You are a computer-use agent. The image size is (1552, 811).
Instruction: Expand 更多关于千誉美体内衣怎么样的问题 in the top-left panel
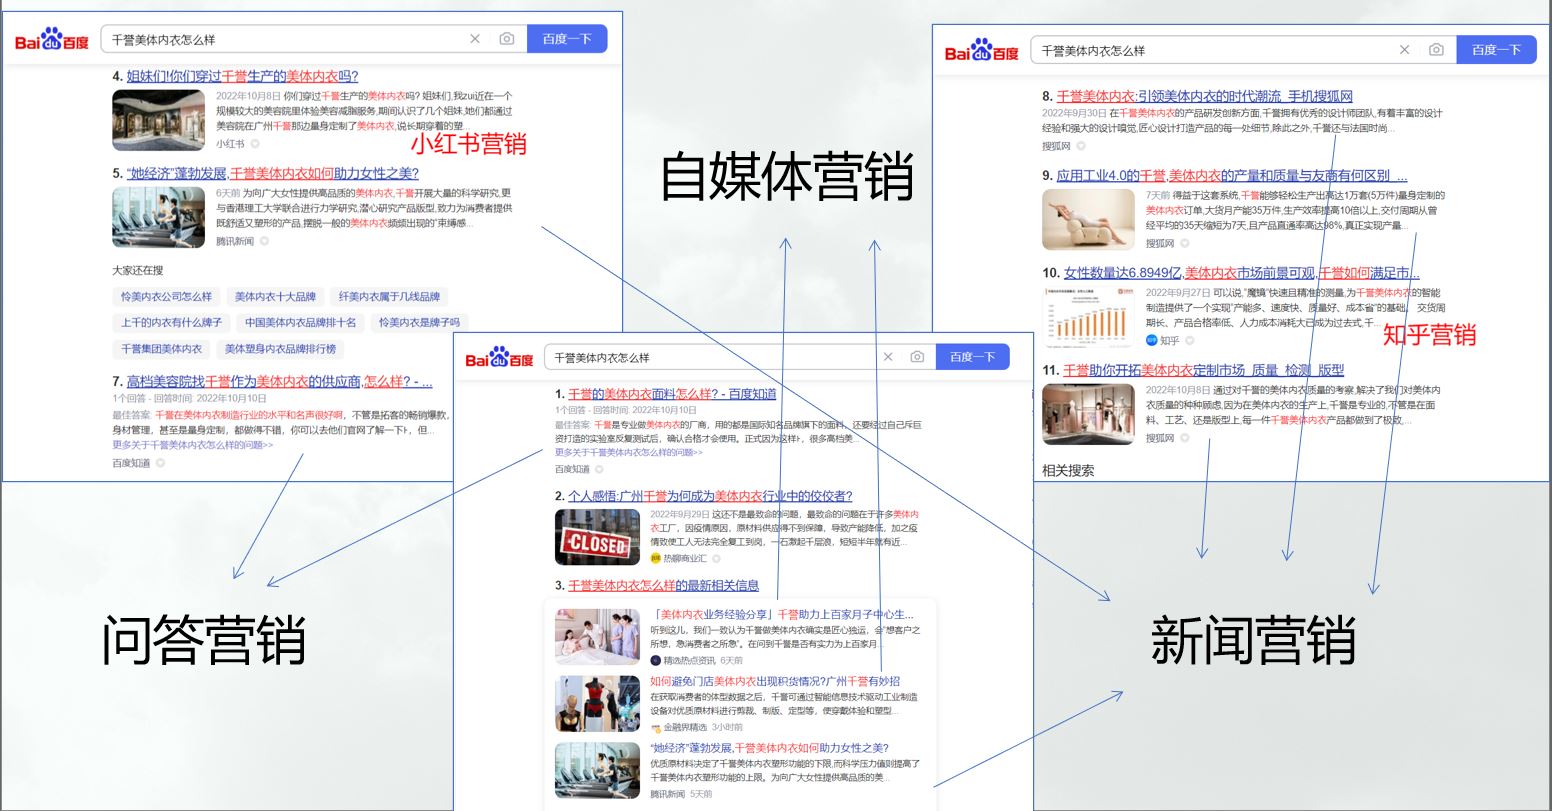click(x=192, y=445)
